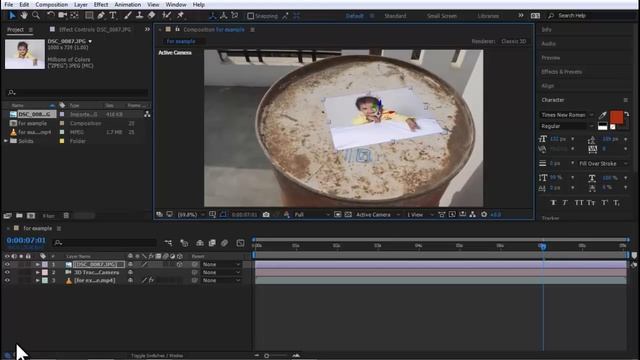This screenshot has height=360, width=640.
Task: Select the DSC_008 footage item in Project
Action: (x=34, y=114)
